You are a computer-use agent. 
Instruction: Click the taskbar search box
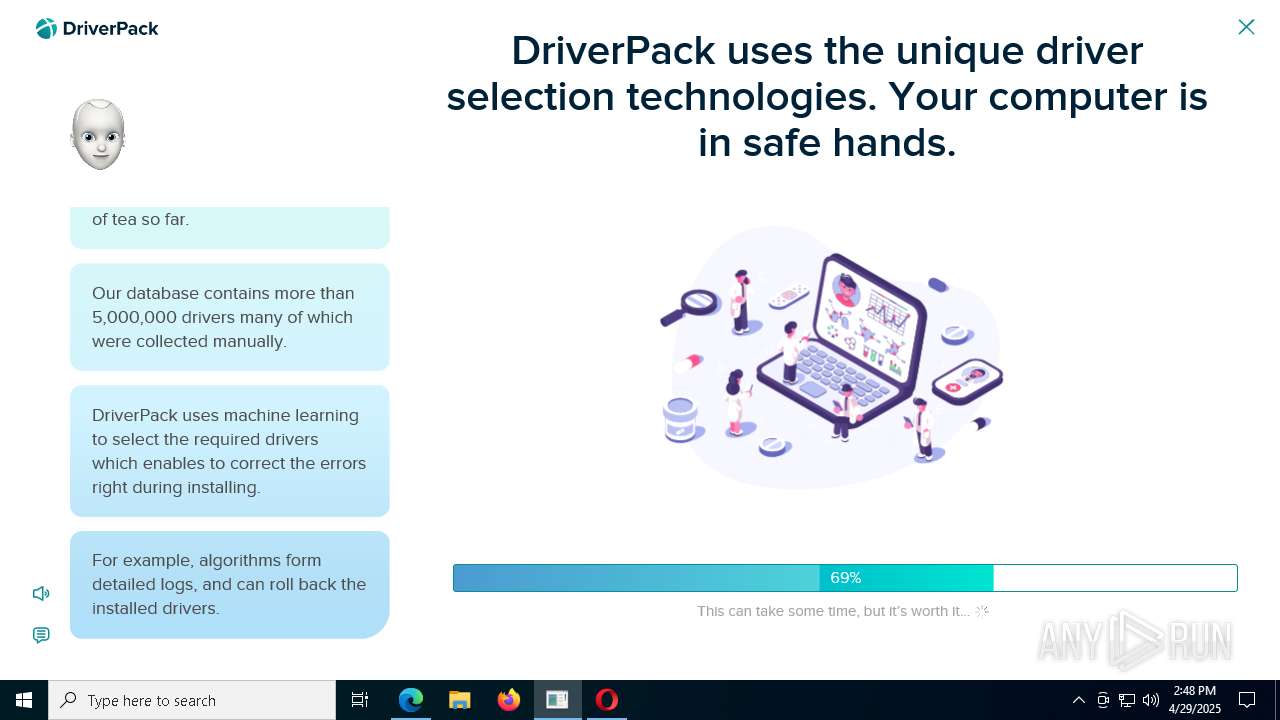pos(192,700)
